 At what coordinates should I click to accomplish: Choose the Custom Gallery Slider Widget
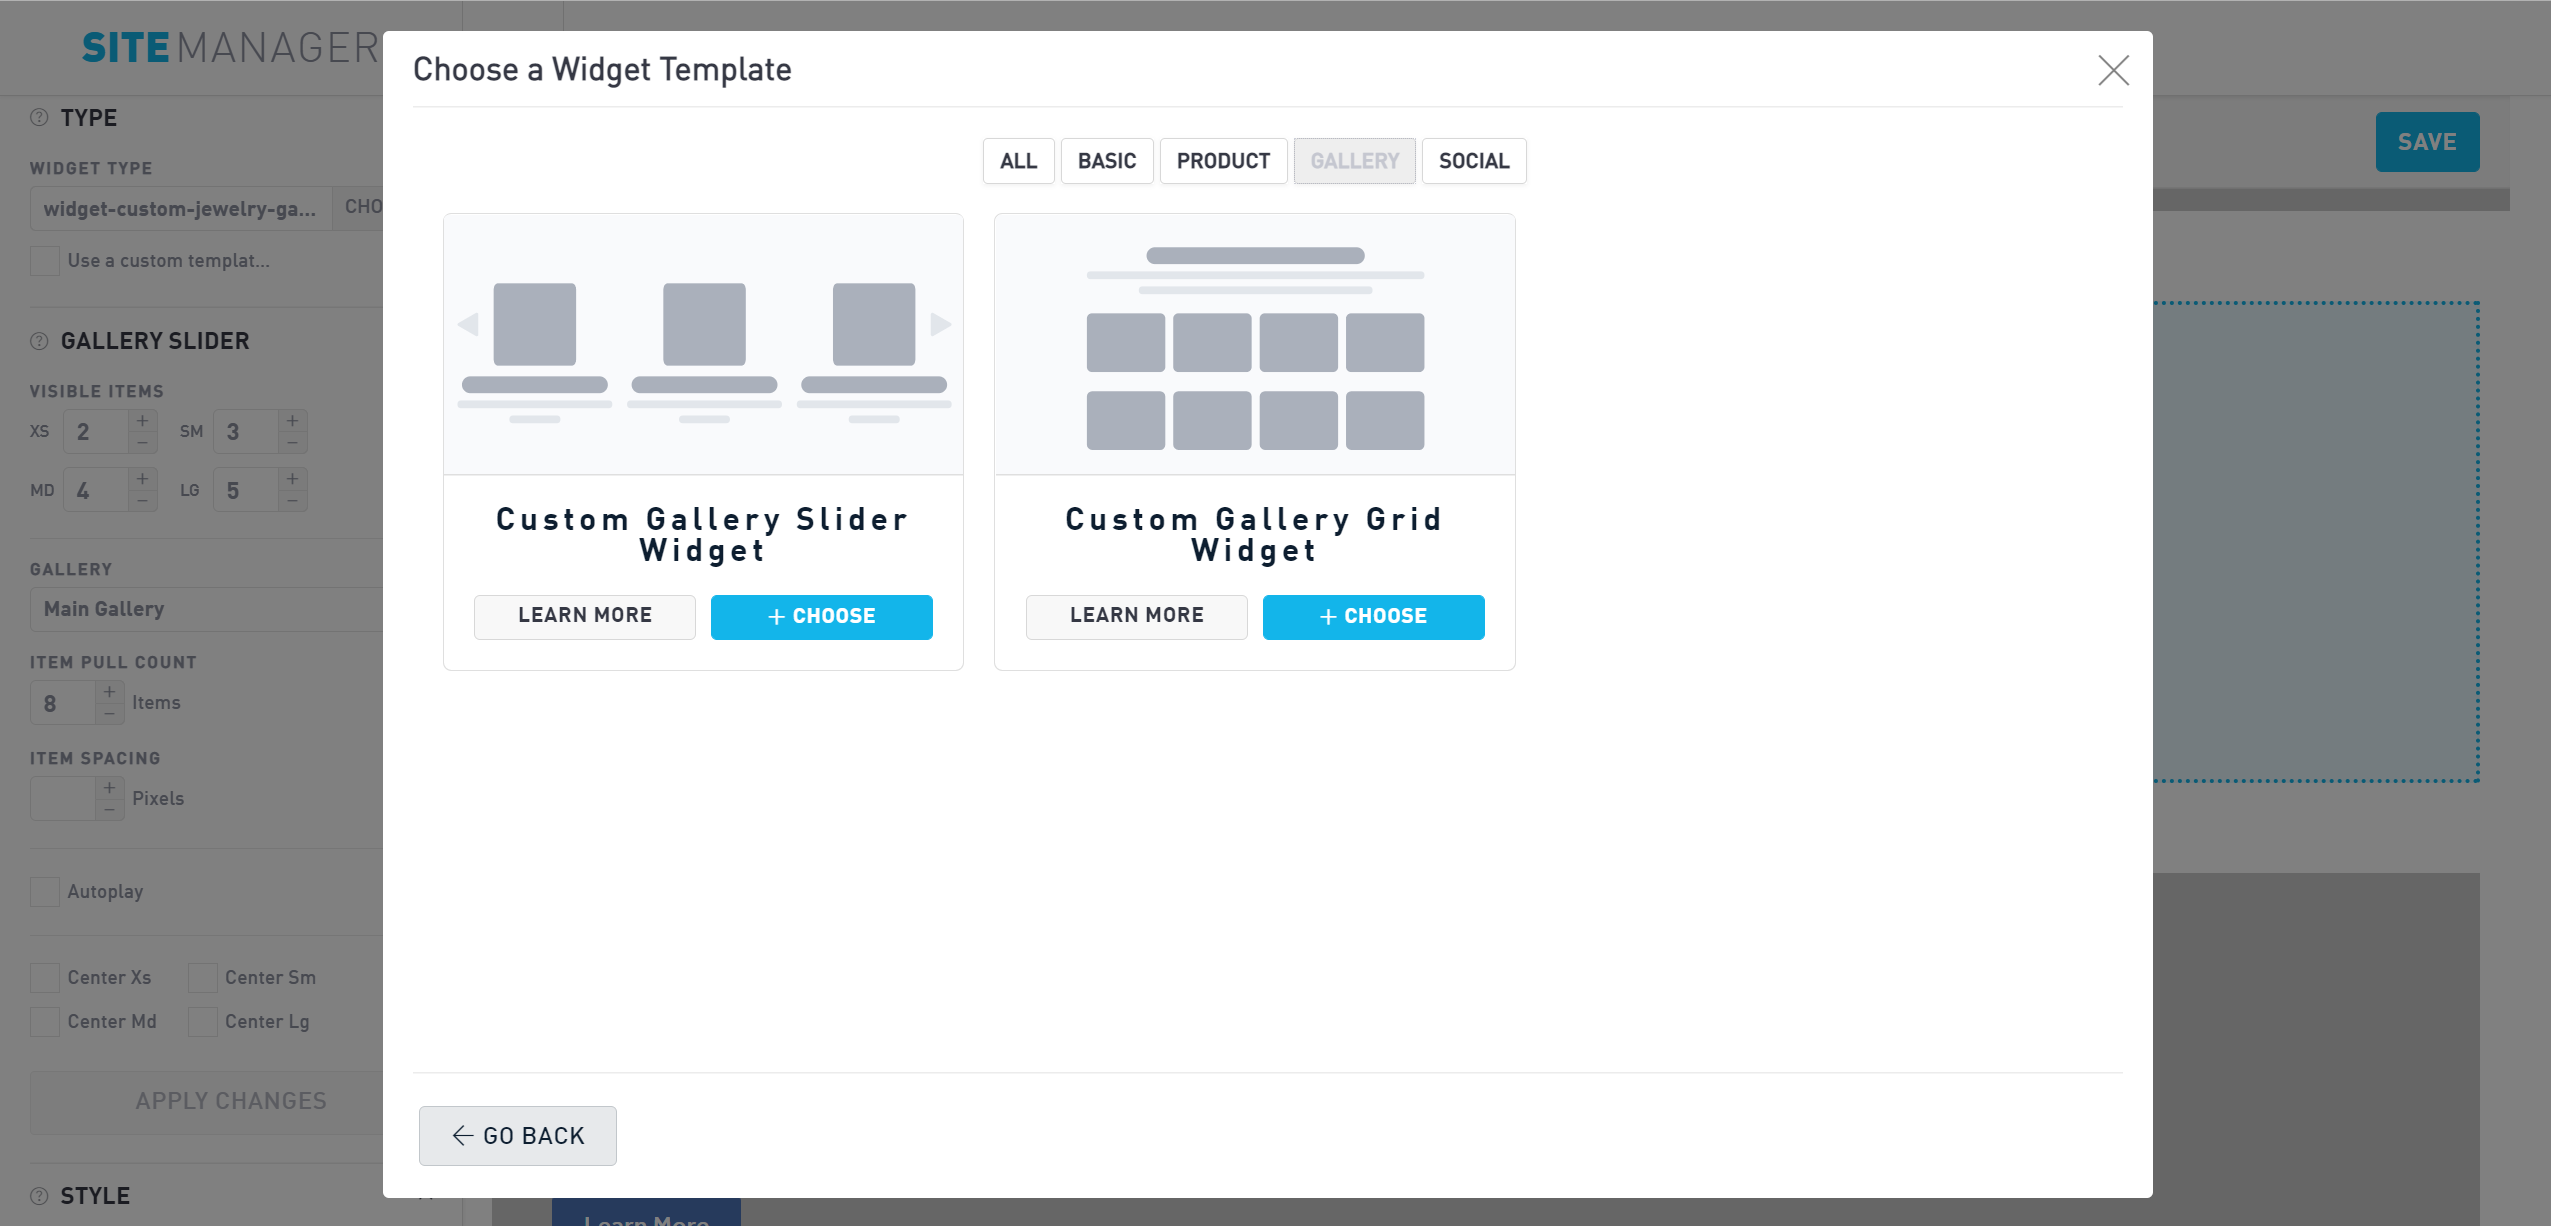(x=821, y=616)
